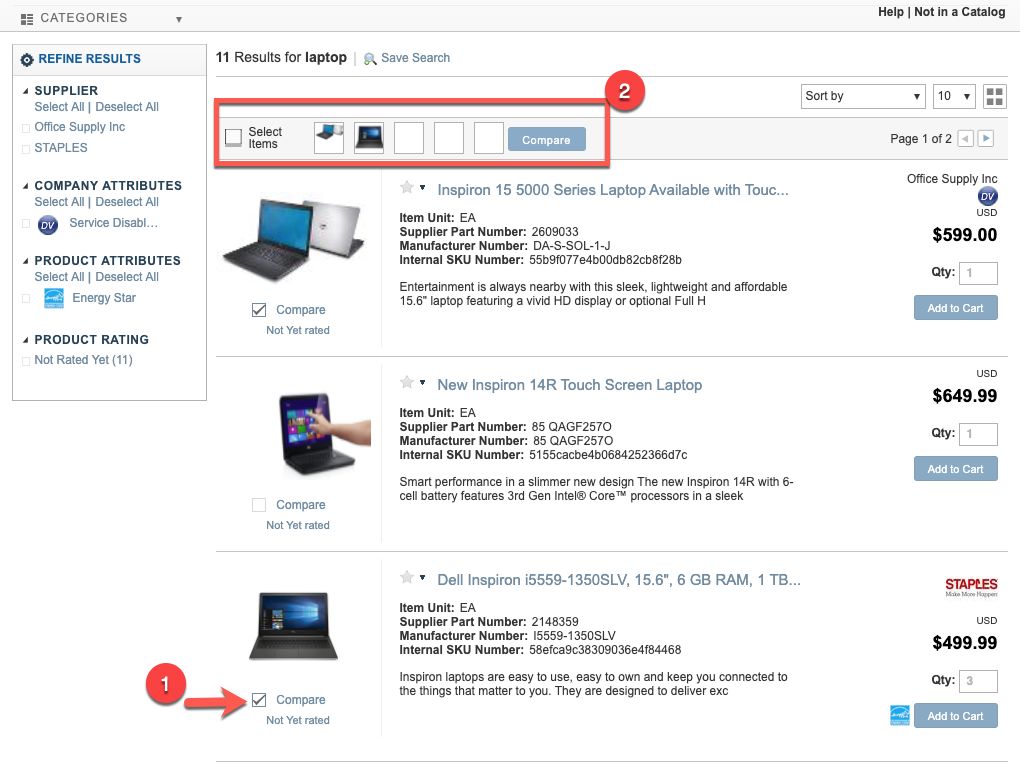1020x771 pixels.
Task: Open the Categories dropdown
Action: pos(179,20)
